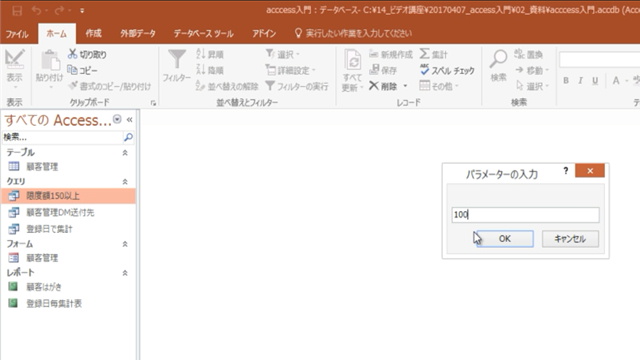Collapse the テーブル group

125,153
